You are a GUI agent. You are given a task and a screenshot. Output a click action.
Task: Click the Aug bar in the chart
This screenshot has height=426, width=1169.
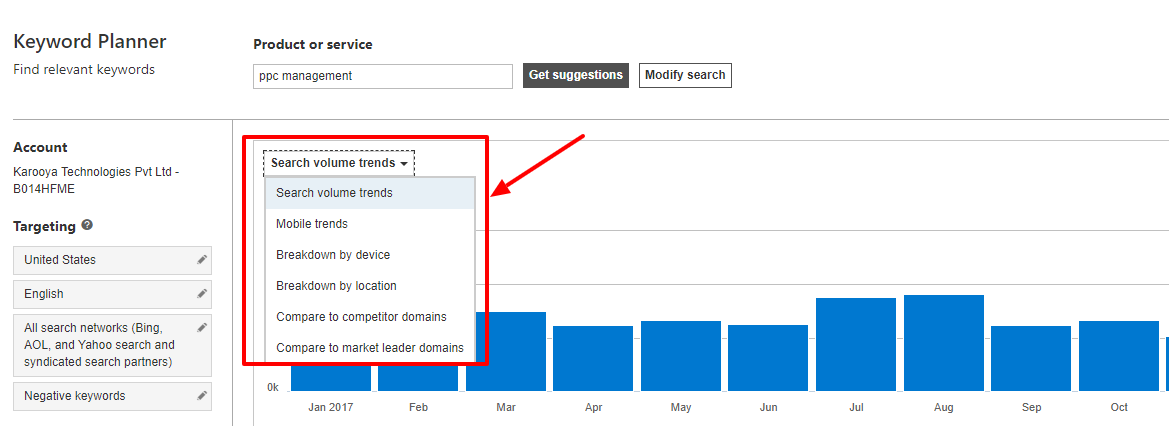pyautogui.click(x=944, y=342)
